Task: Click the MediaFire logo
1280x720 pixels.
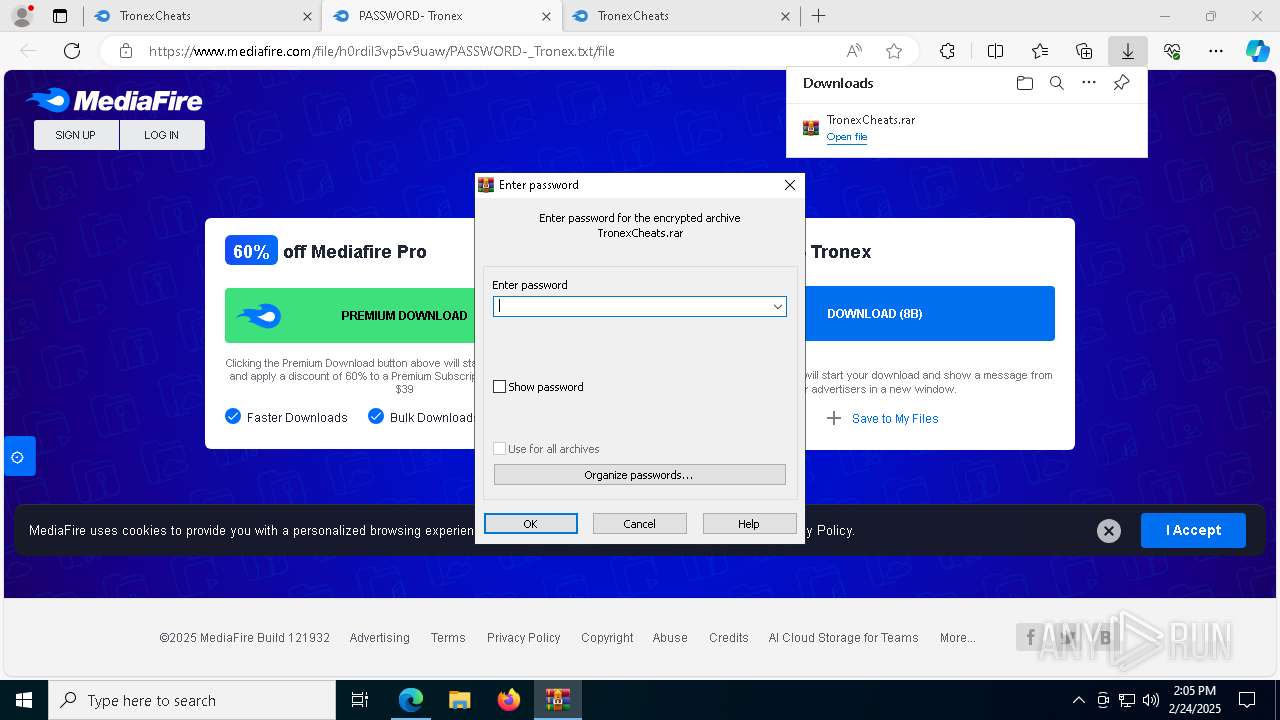Action: [x=114, y=100]
